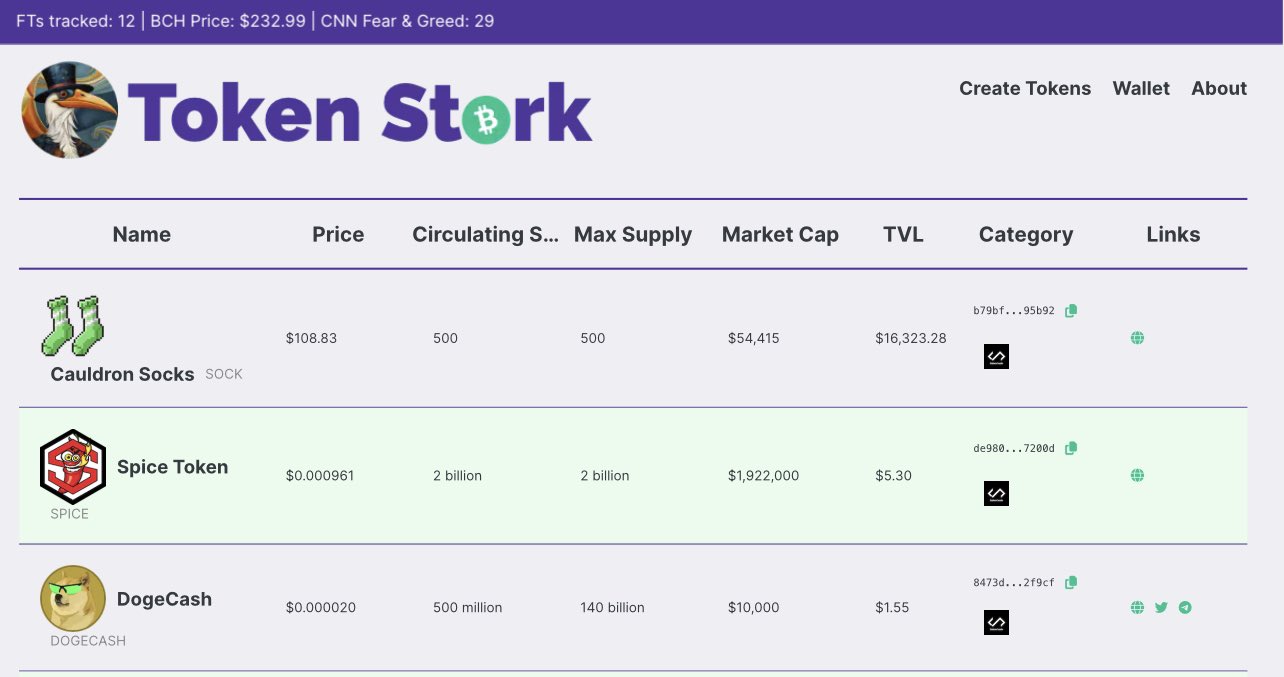1284x677 pixels.
Task: Go to the Wallet page
Action: click(x=1141, y=88)
